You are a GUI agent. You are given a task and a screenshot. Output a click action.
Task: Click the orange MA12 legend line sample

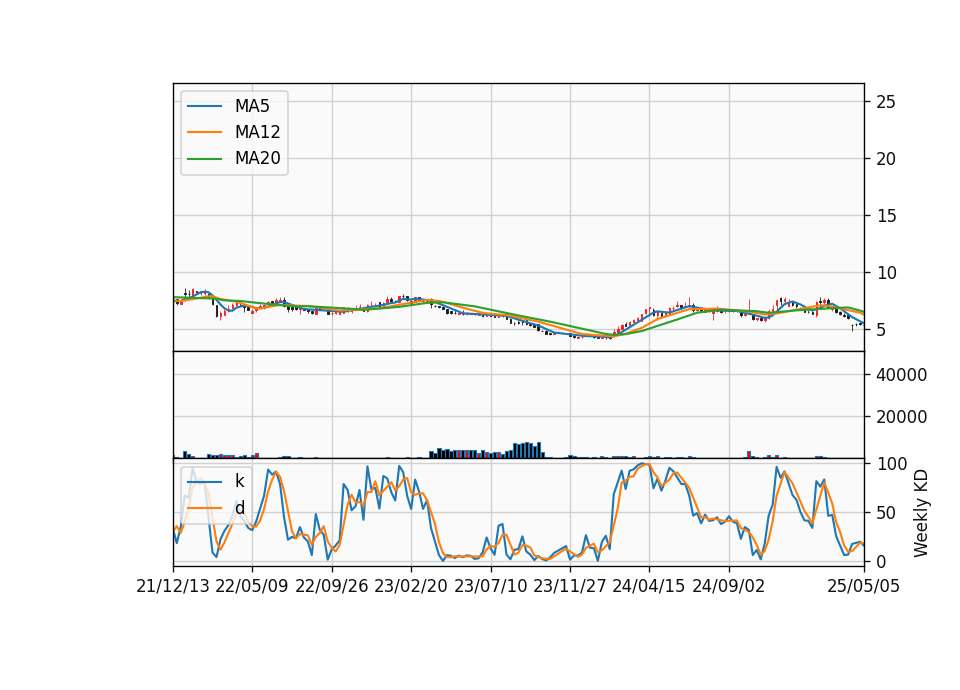click(204, 132)
